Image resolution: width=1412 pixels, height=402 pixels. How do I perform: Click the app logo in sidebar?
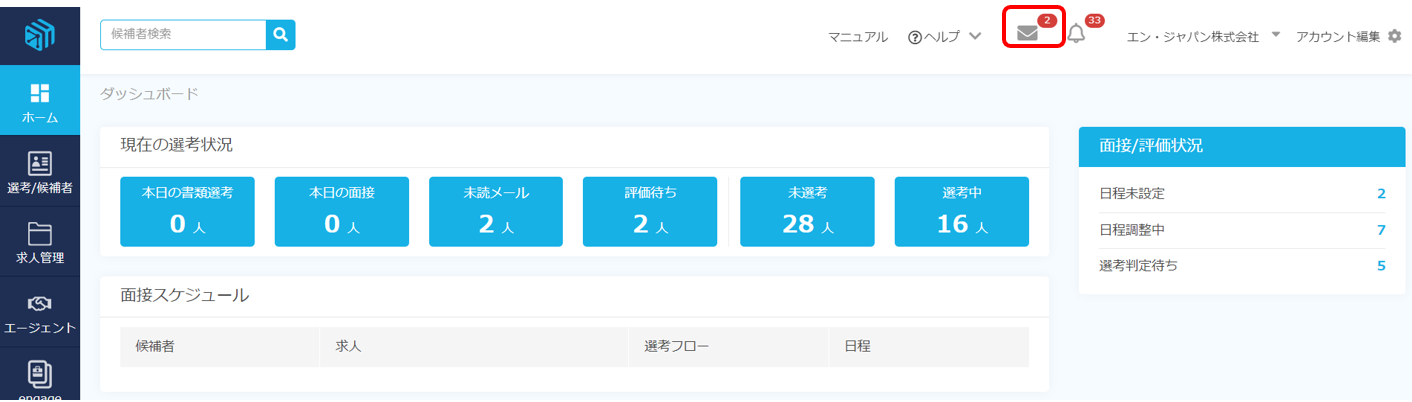point(40,35)
